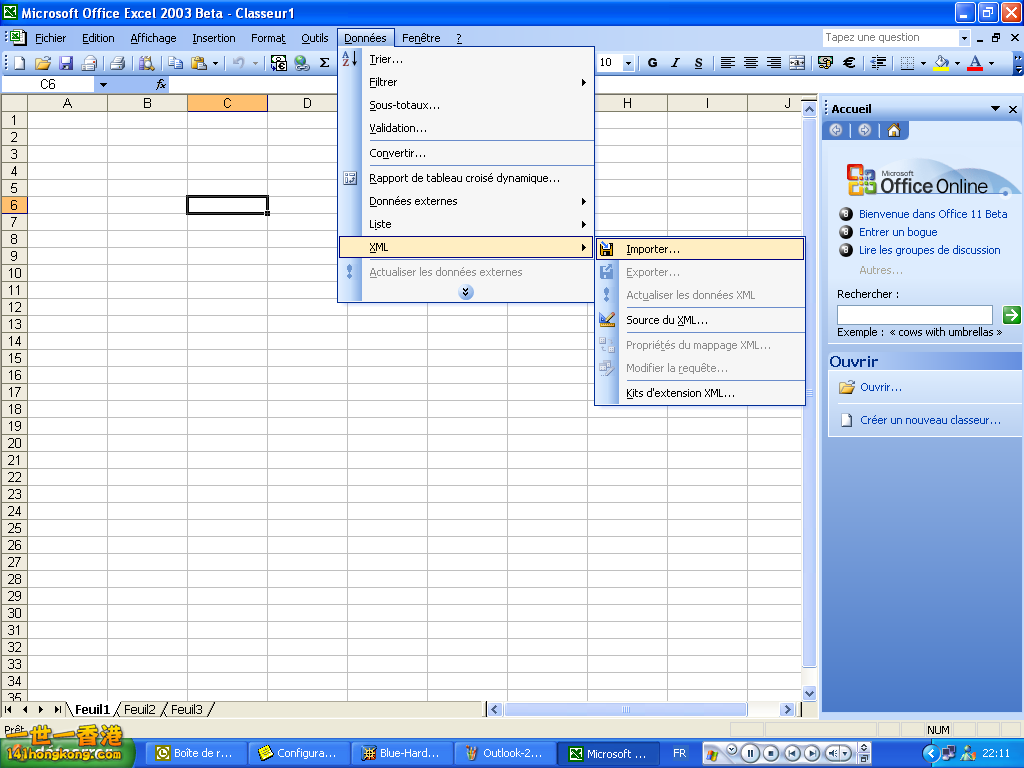Apply Euro style icon
The height and width of the screenshot is (768, 1024).
coord(849,63)
